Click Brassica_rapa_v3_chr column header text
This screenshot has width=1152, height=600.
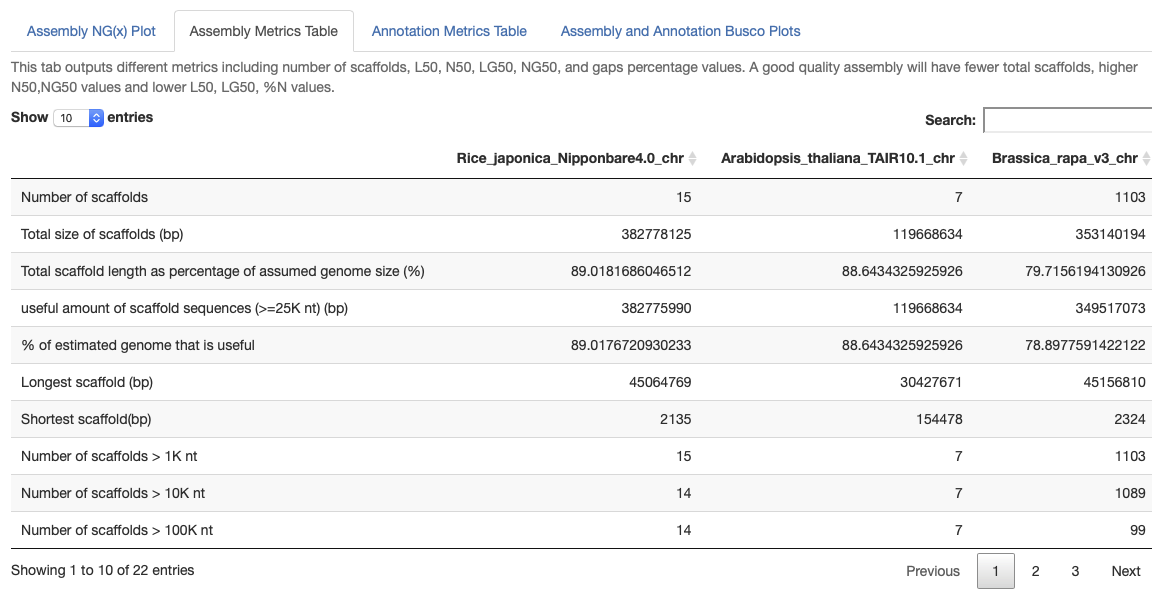[x=1064, y=159]
